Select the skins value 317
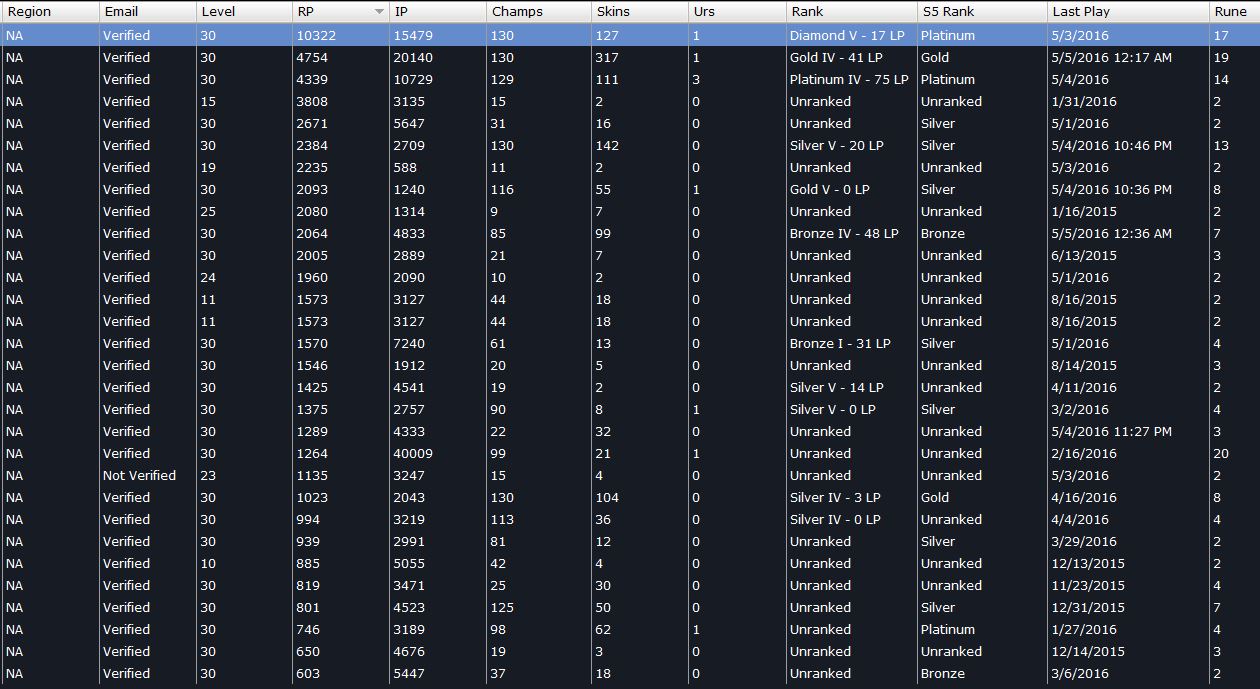The height and width of the screenshot is (689, 1260). pos(607,57)
